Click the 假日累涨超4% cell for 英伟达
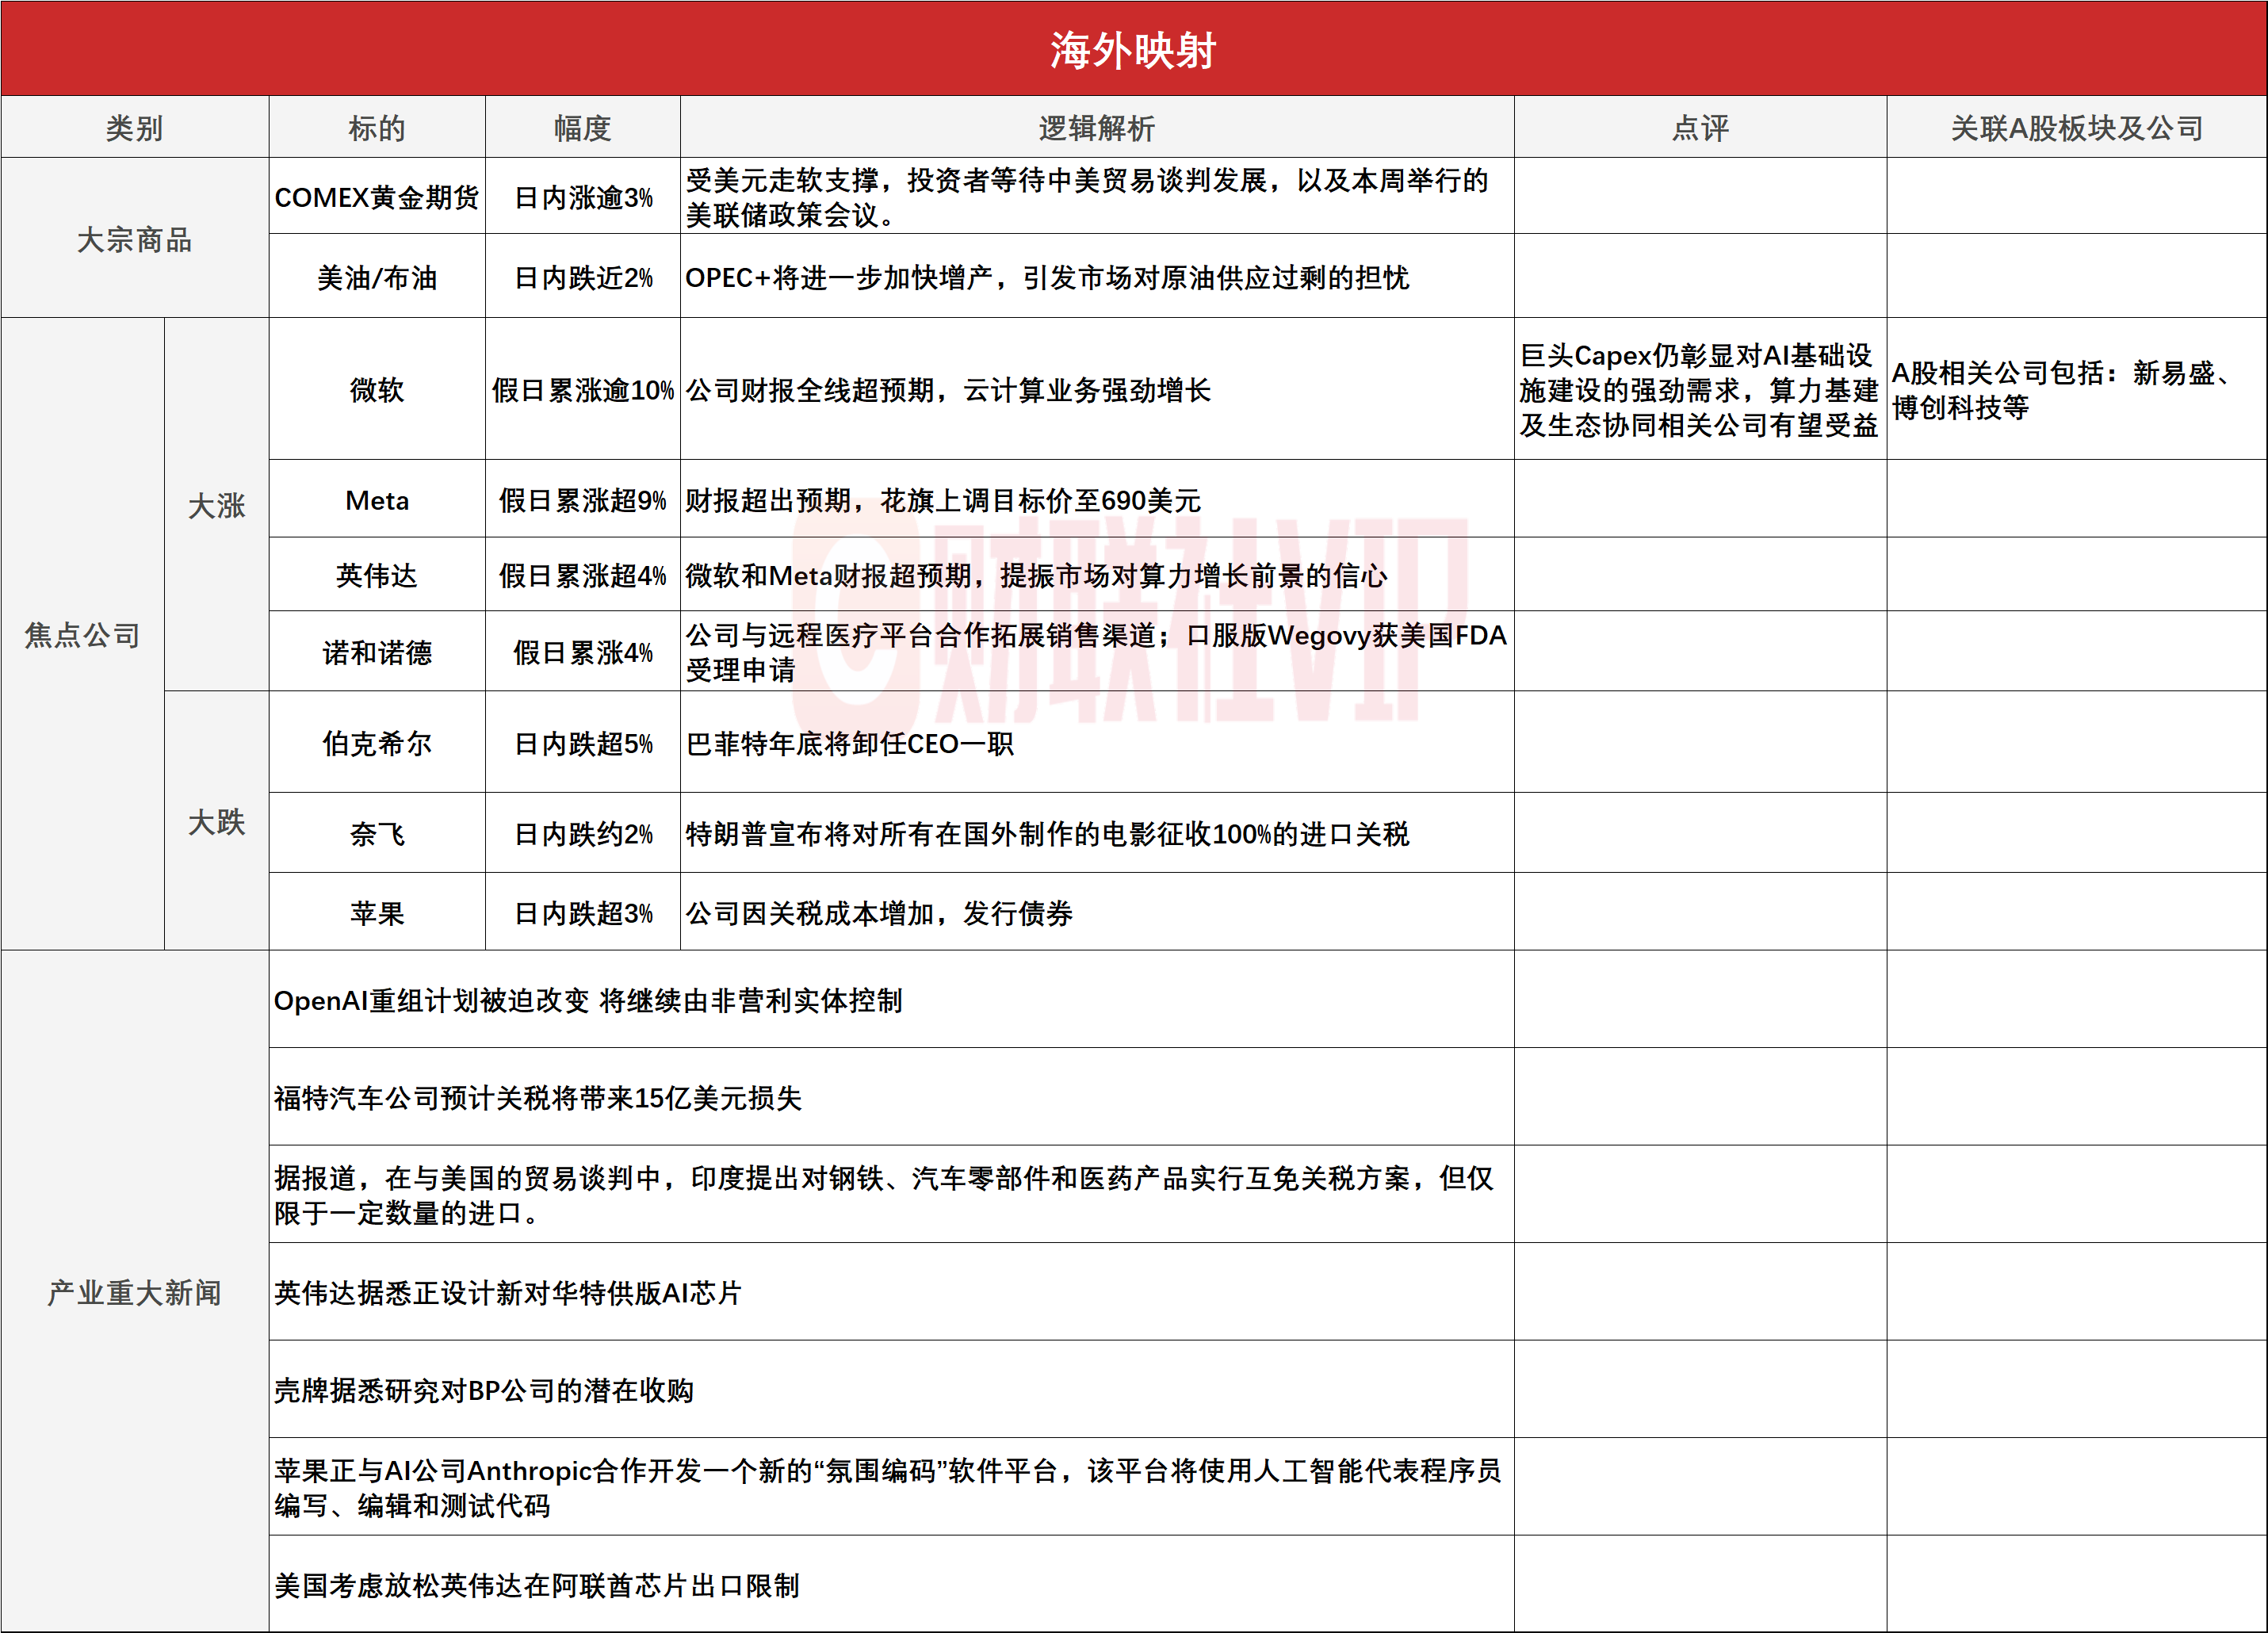 582,575
